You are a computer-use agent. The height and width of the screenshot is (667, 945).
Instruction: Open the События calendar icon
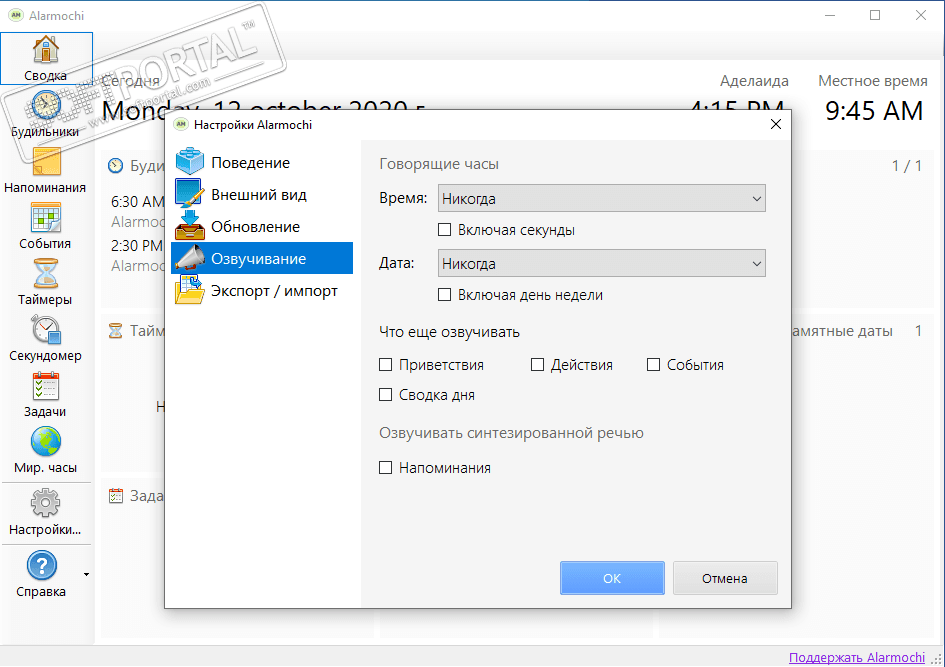point(46,218)
